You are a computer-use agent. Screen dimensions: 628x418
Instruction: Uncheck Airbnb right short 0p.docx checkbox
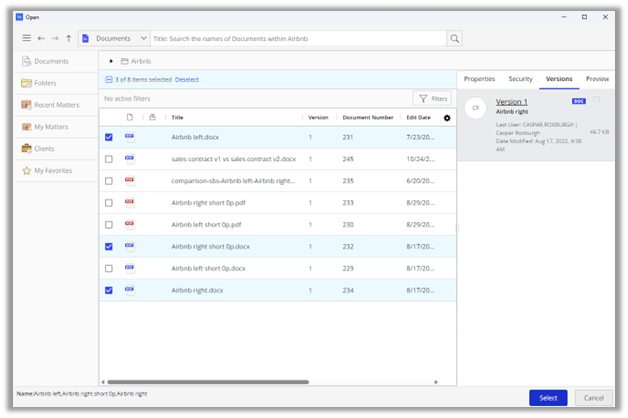pyautogui.click(x=109, y=246)
